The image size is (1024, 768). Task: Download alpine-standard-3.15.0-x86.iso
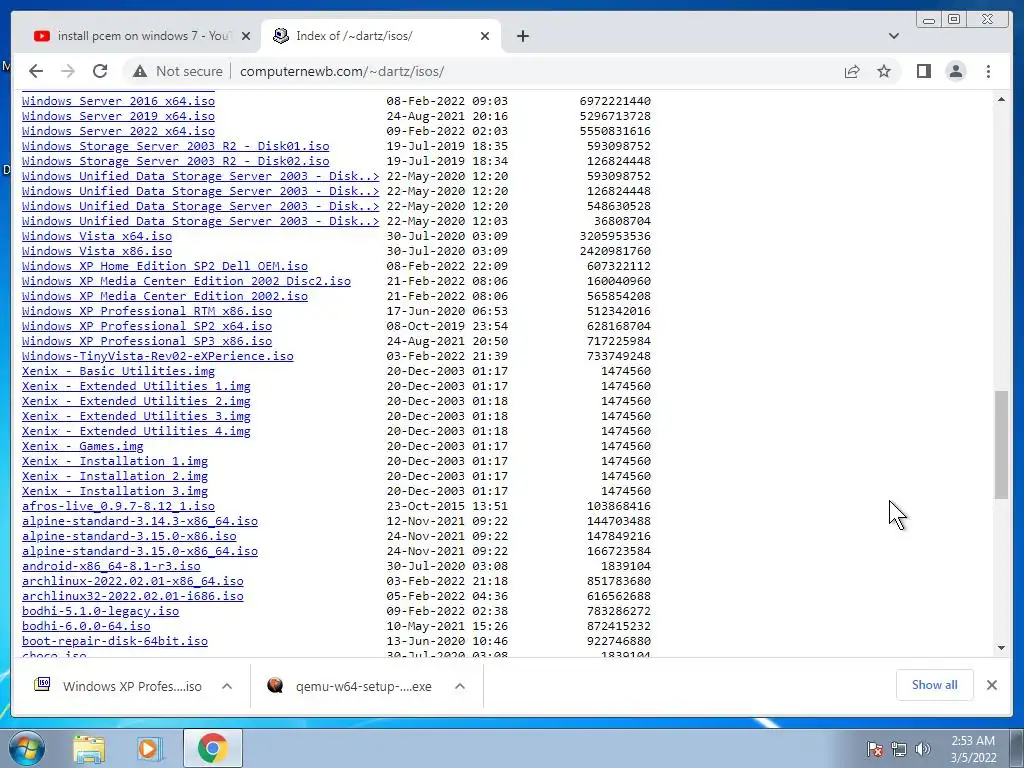[129, 536]
